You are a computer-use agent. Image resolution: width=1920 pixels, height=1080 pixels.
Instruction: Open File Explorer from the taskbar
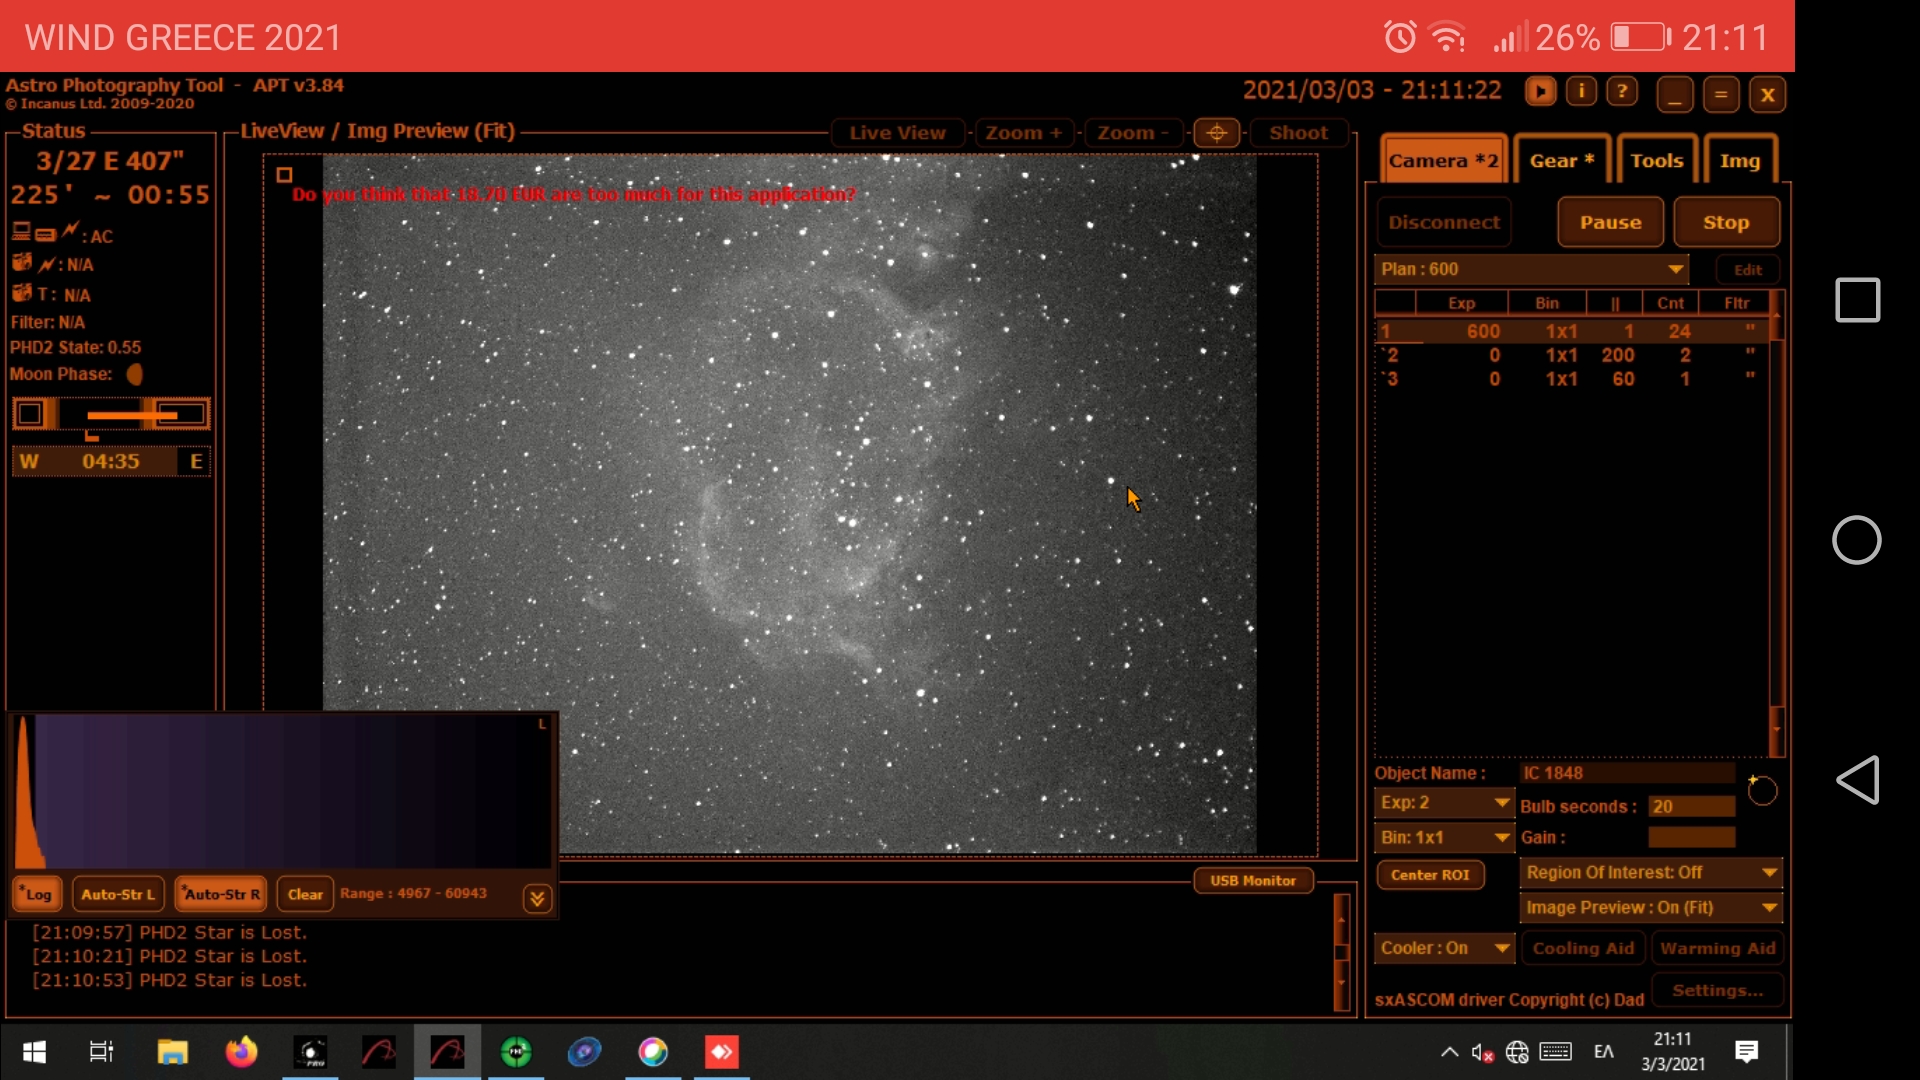point(172,1052)
